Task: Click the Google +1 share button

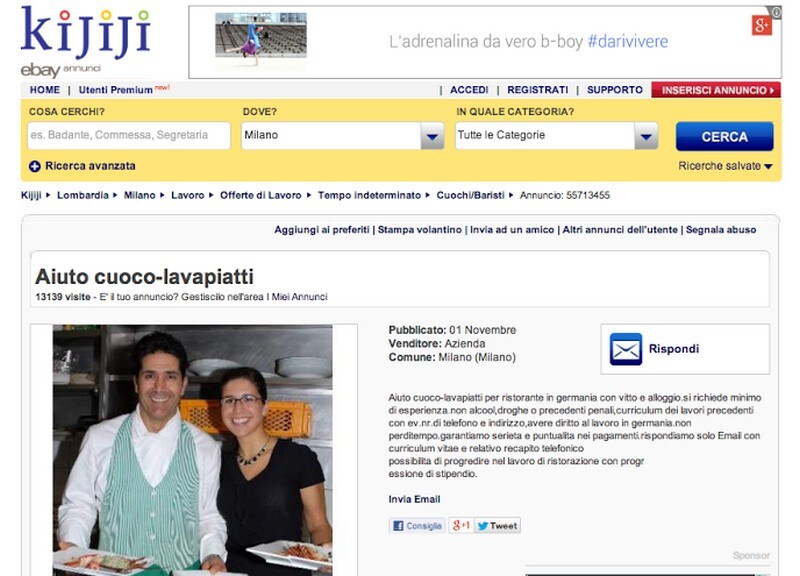Action: click(x=460, y=526)
